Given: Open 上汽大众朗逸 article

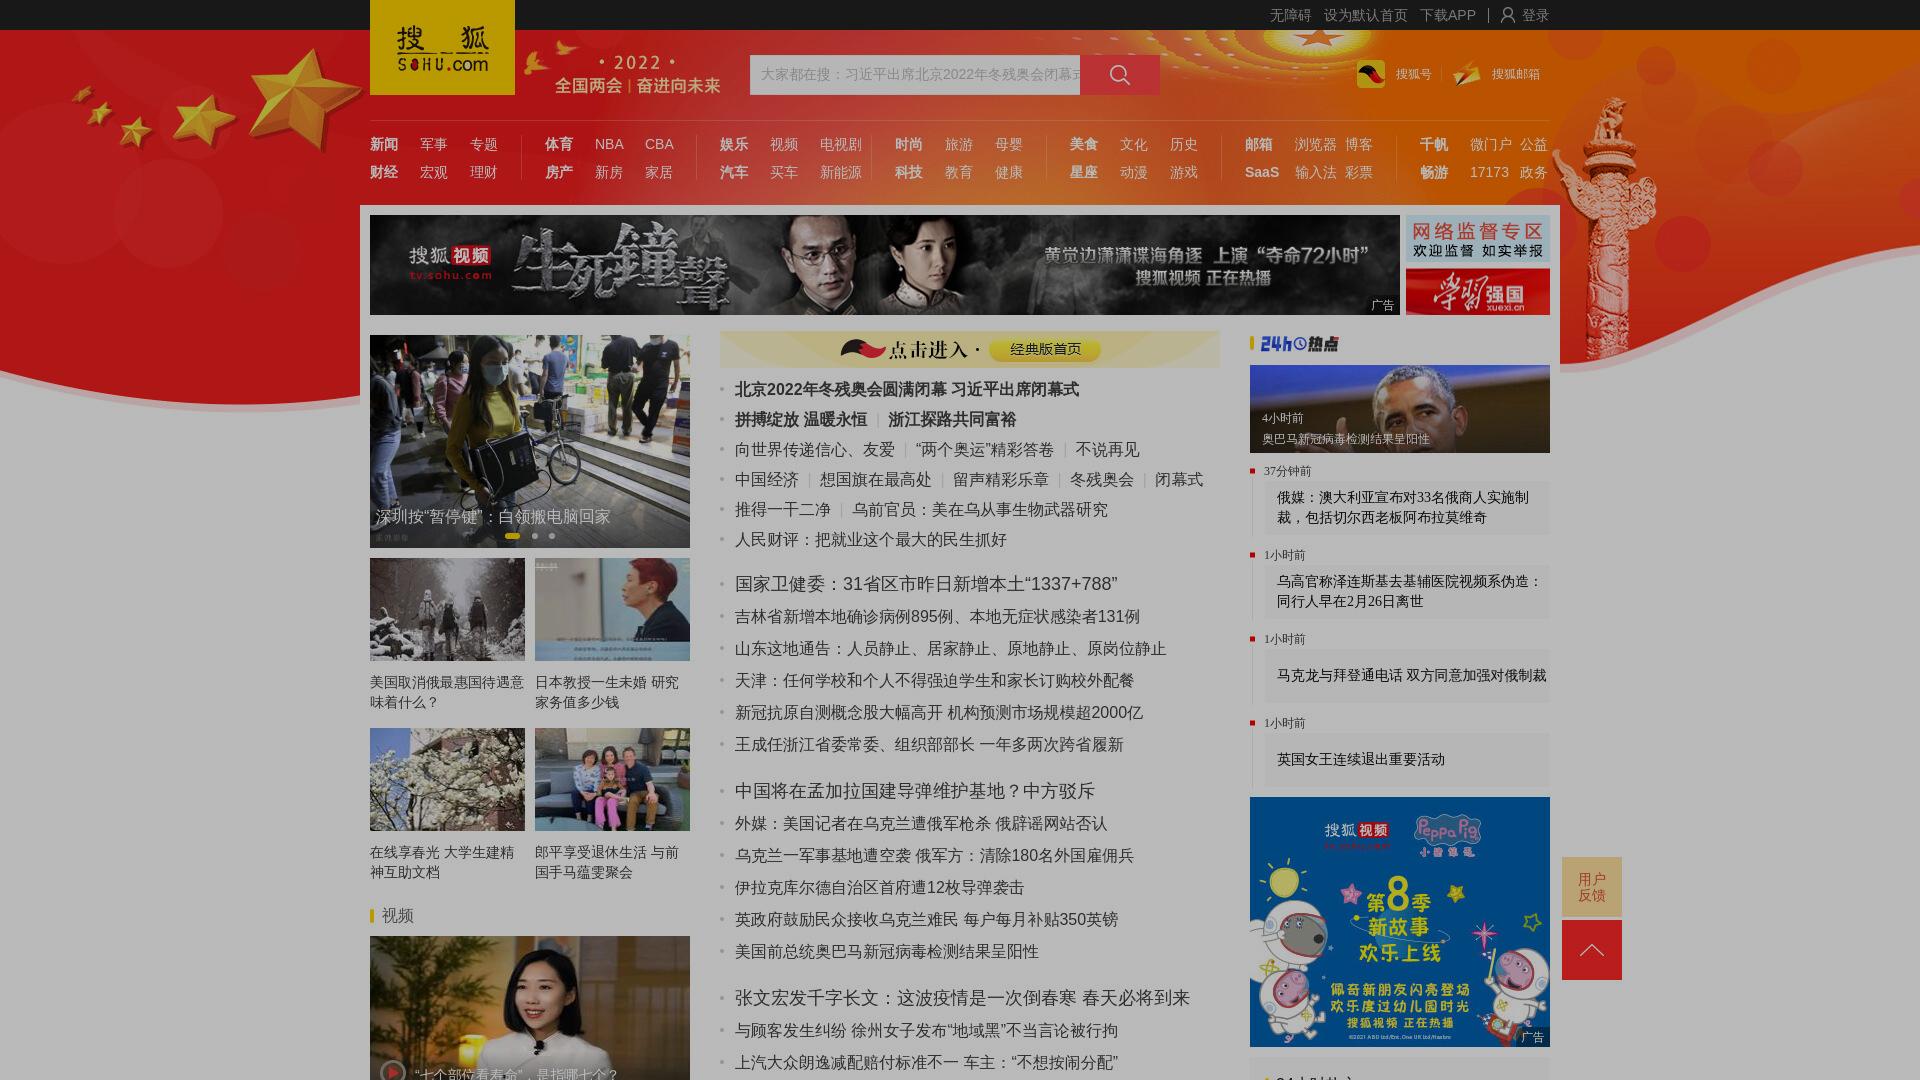Looking at the screenshot, I should [x=926, y=1063].
